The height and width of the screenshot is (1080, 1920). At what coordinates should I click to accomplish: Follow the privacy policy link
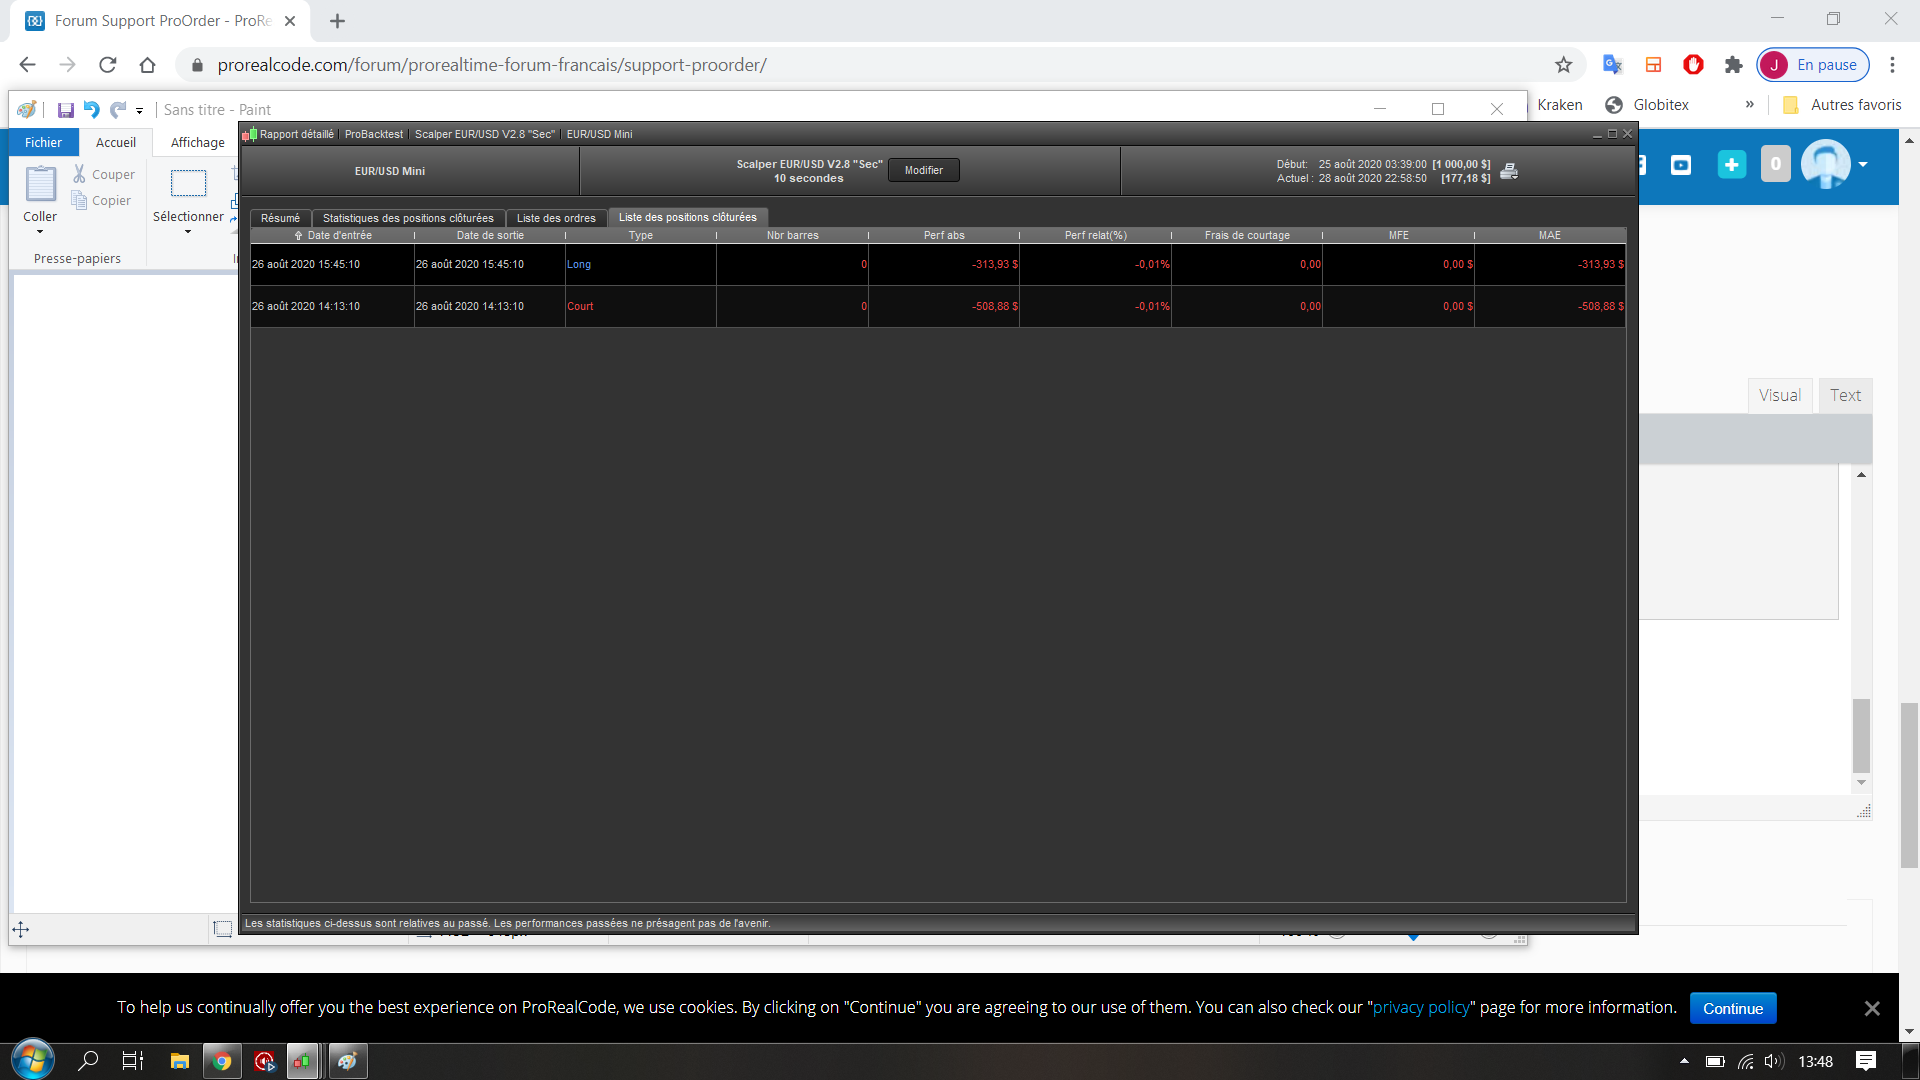[1421, 1007]
